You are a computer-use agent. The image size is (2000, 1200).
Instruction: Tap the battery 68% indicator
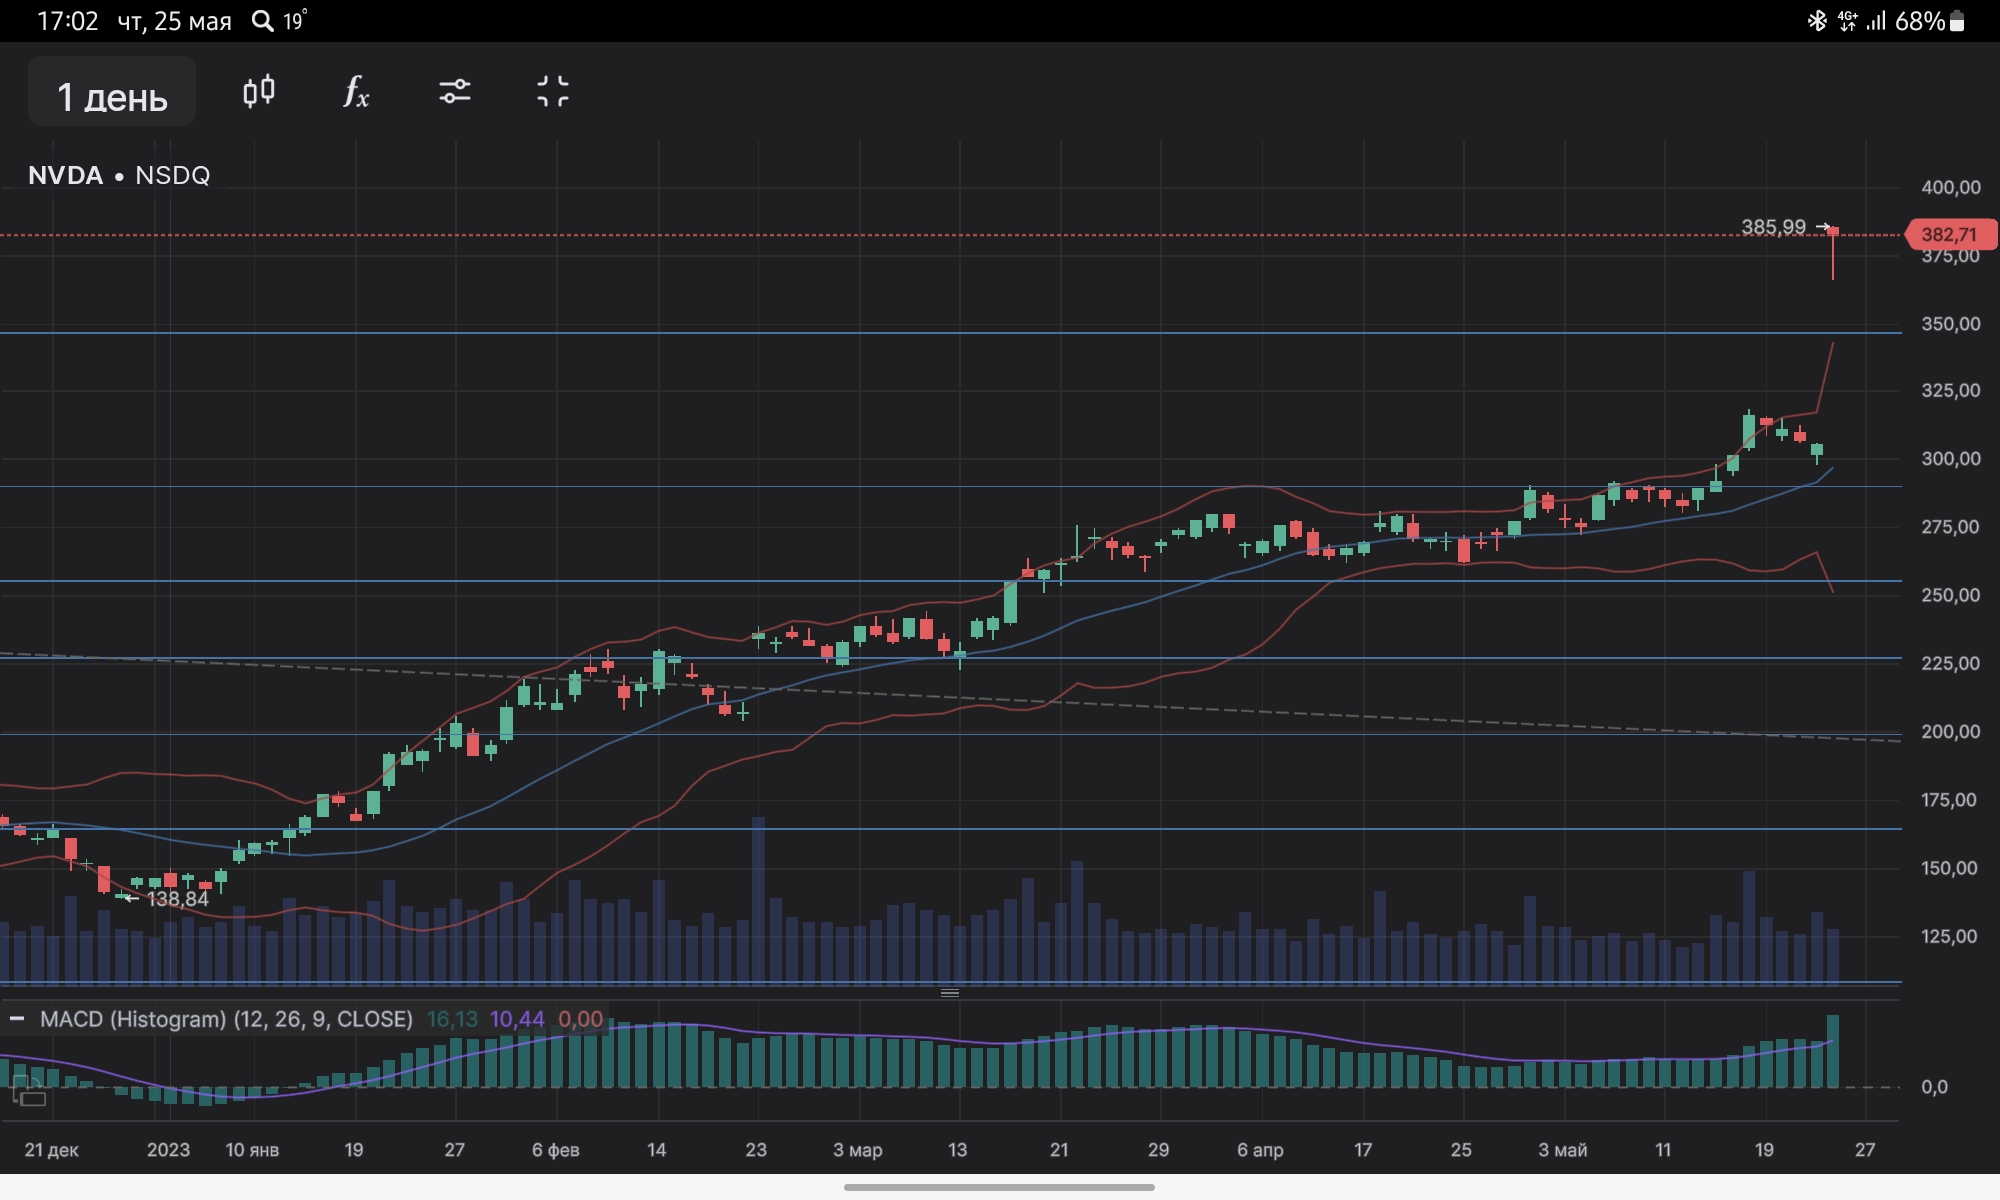click(1930, 21)
